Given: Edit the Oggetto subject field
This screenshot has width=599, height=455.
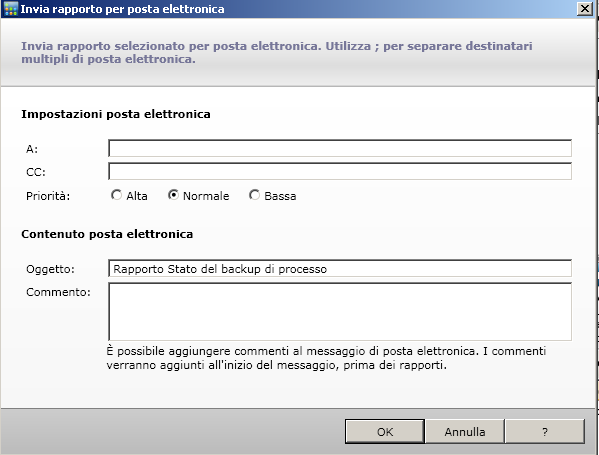Looking at the screenshot, I should pyautogui.click(x=340, y=268).
